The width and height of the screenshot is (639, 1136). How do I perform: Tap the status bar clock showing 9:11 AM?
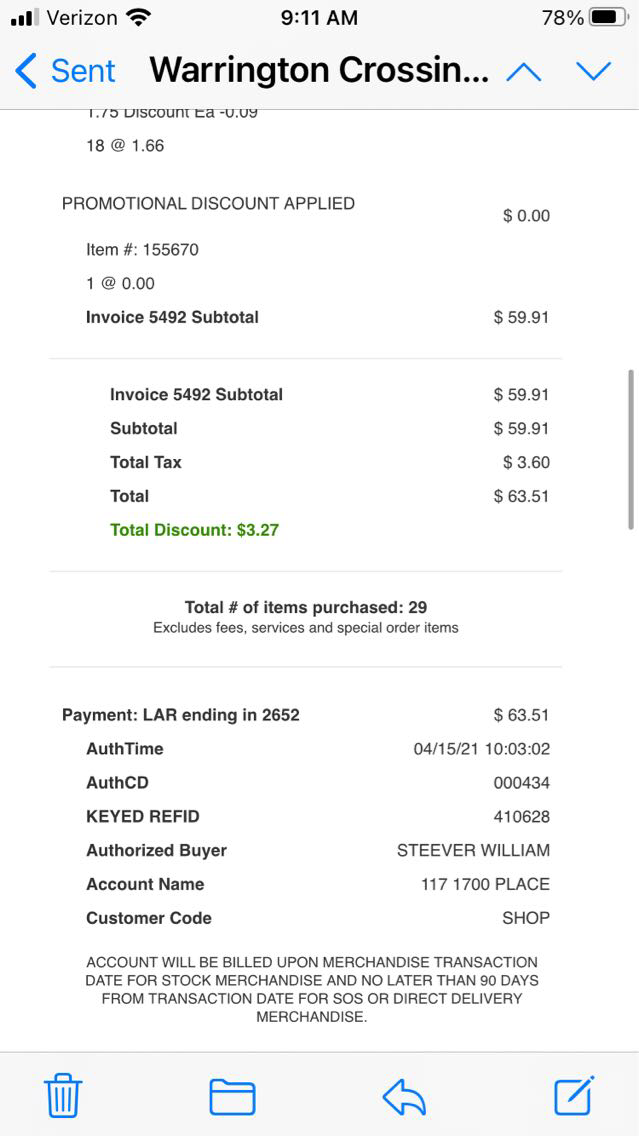(318, 18)
